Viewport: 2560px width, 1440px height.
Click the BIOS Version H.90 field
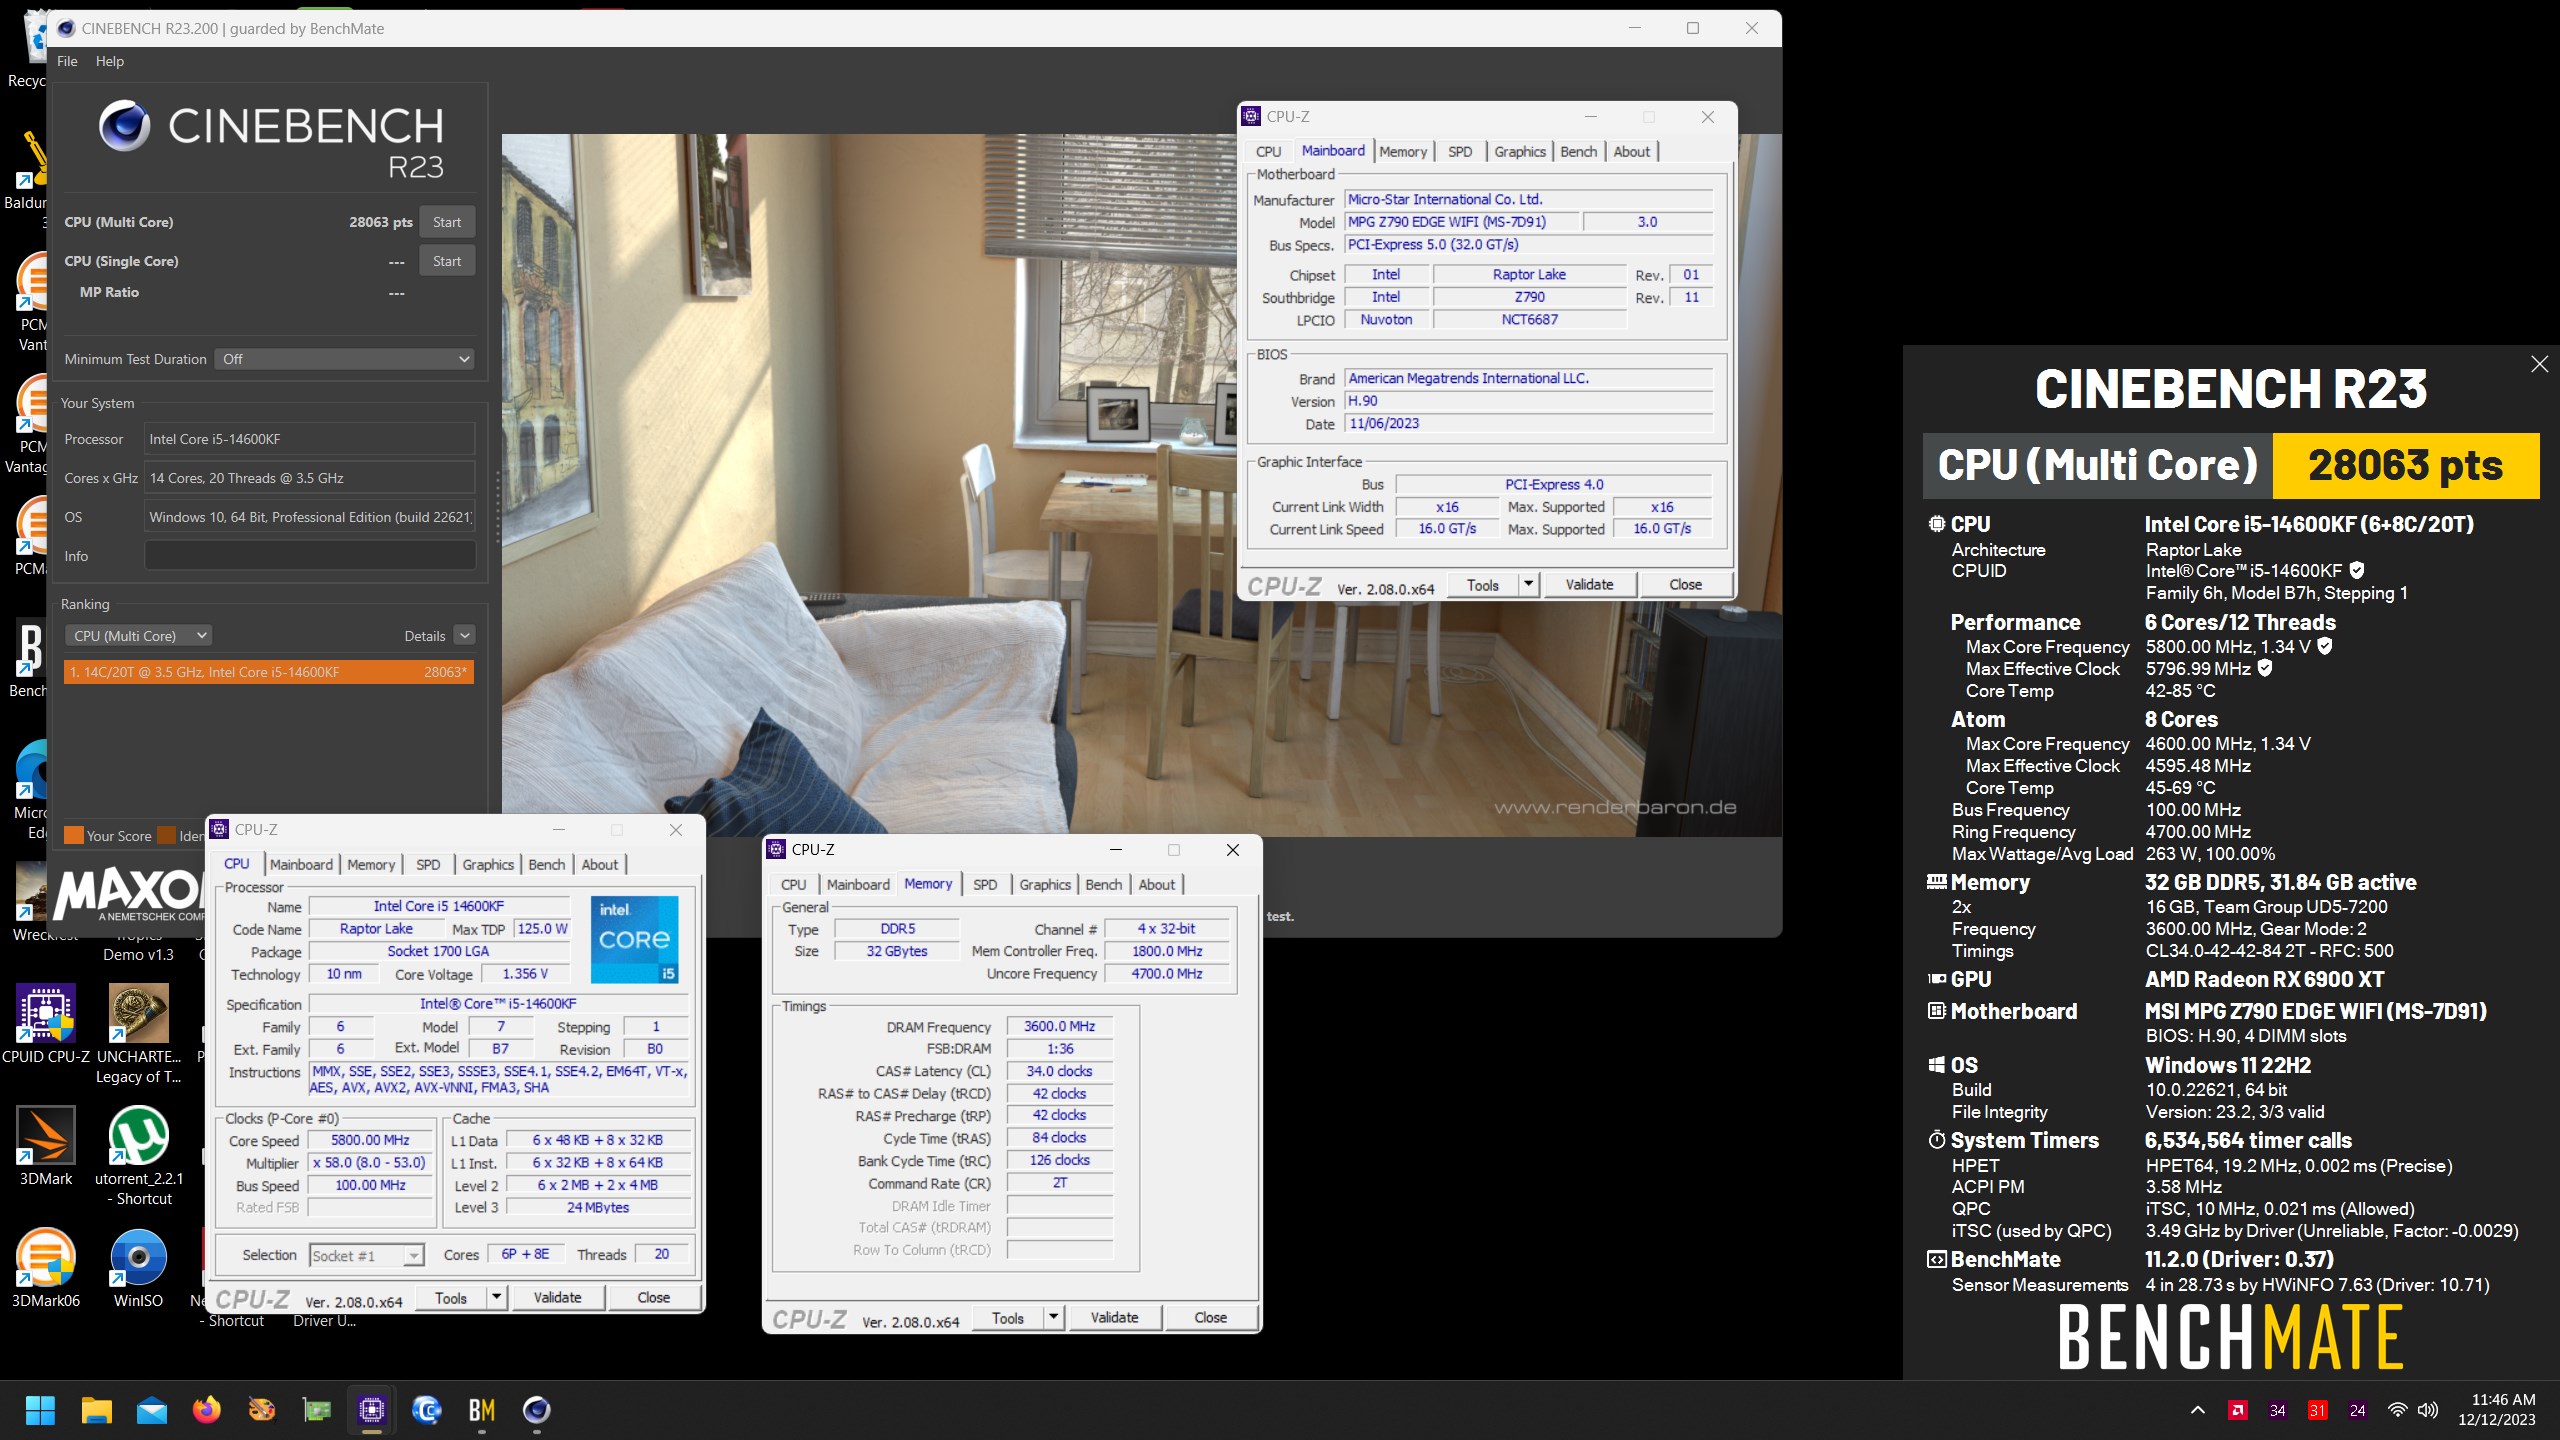[x=1528, y=401]
